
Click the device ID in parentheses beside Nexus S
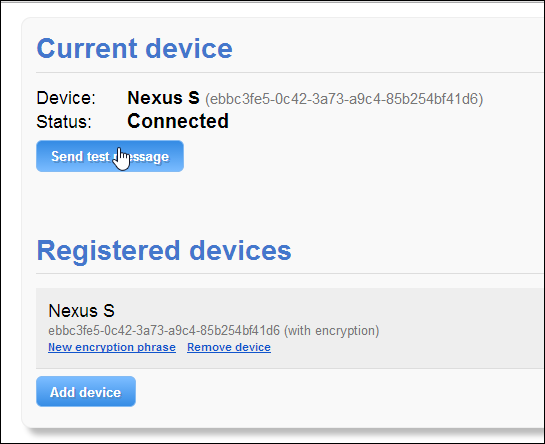(x=344, y=99)
